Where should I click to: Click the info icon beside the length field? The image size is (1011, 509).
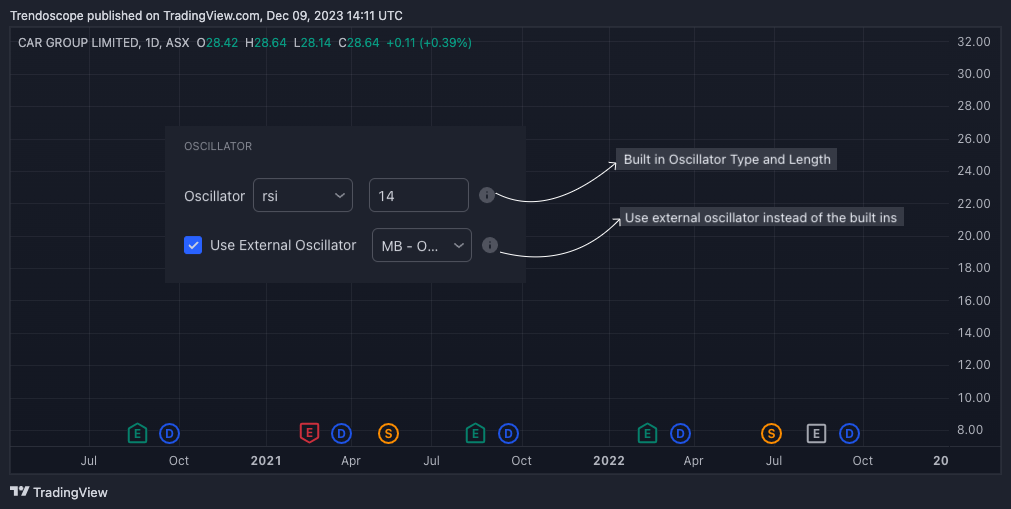click(487, 195)
